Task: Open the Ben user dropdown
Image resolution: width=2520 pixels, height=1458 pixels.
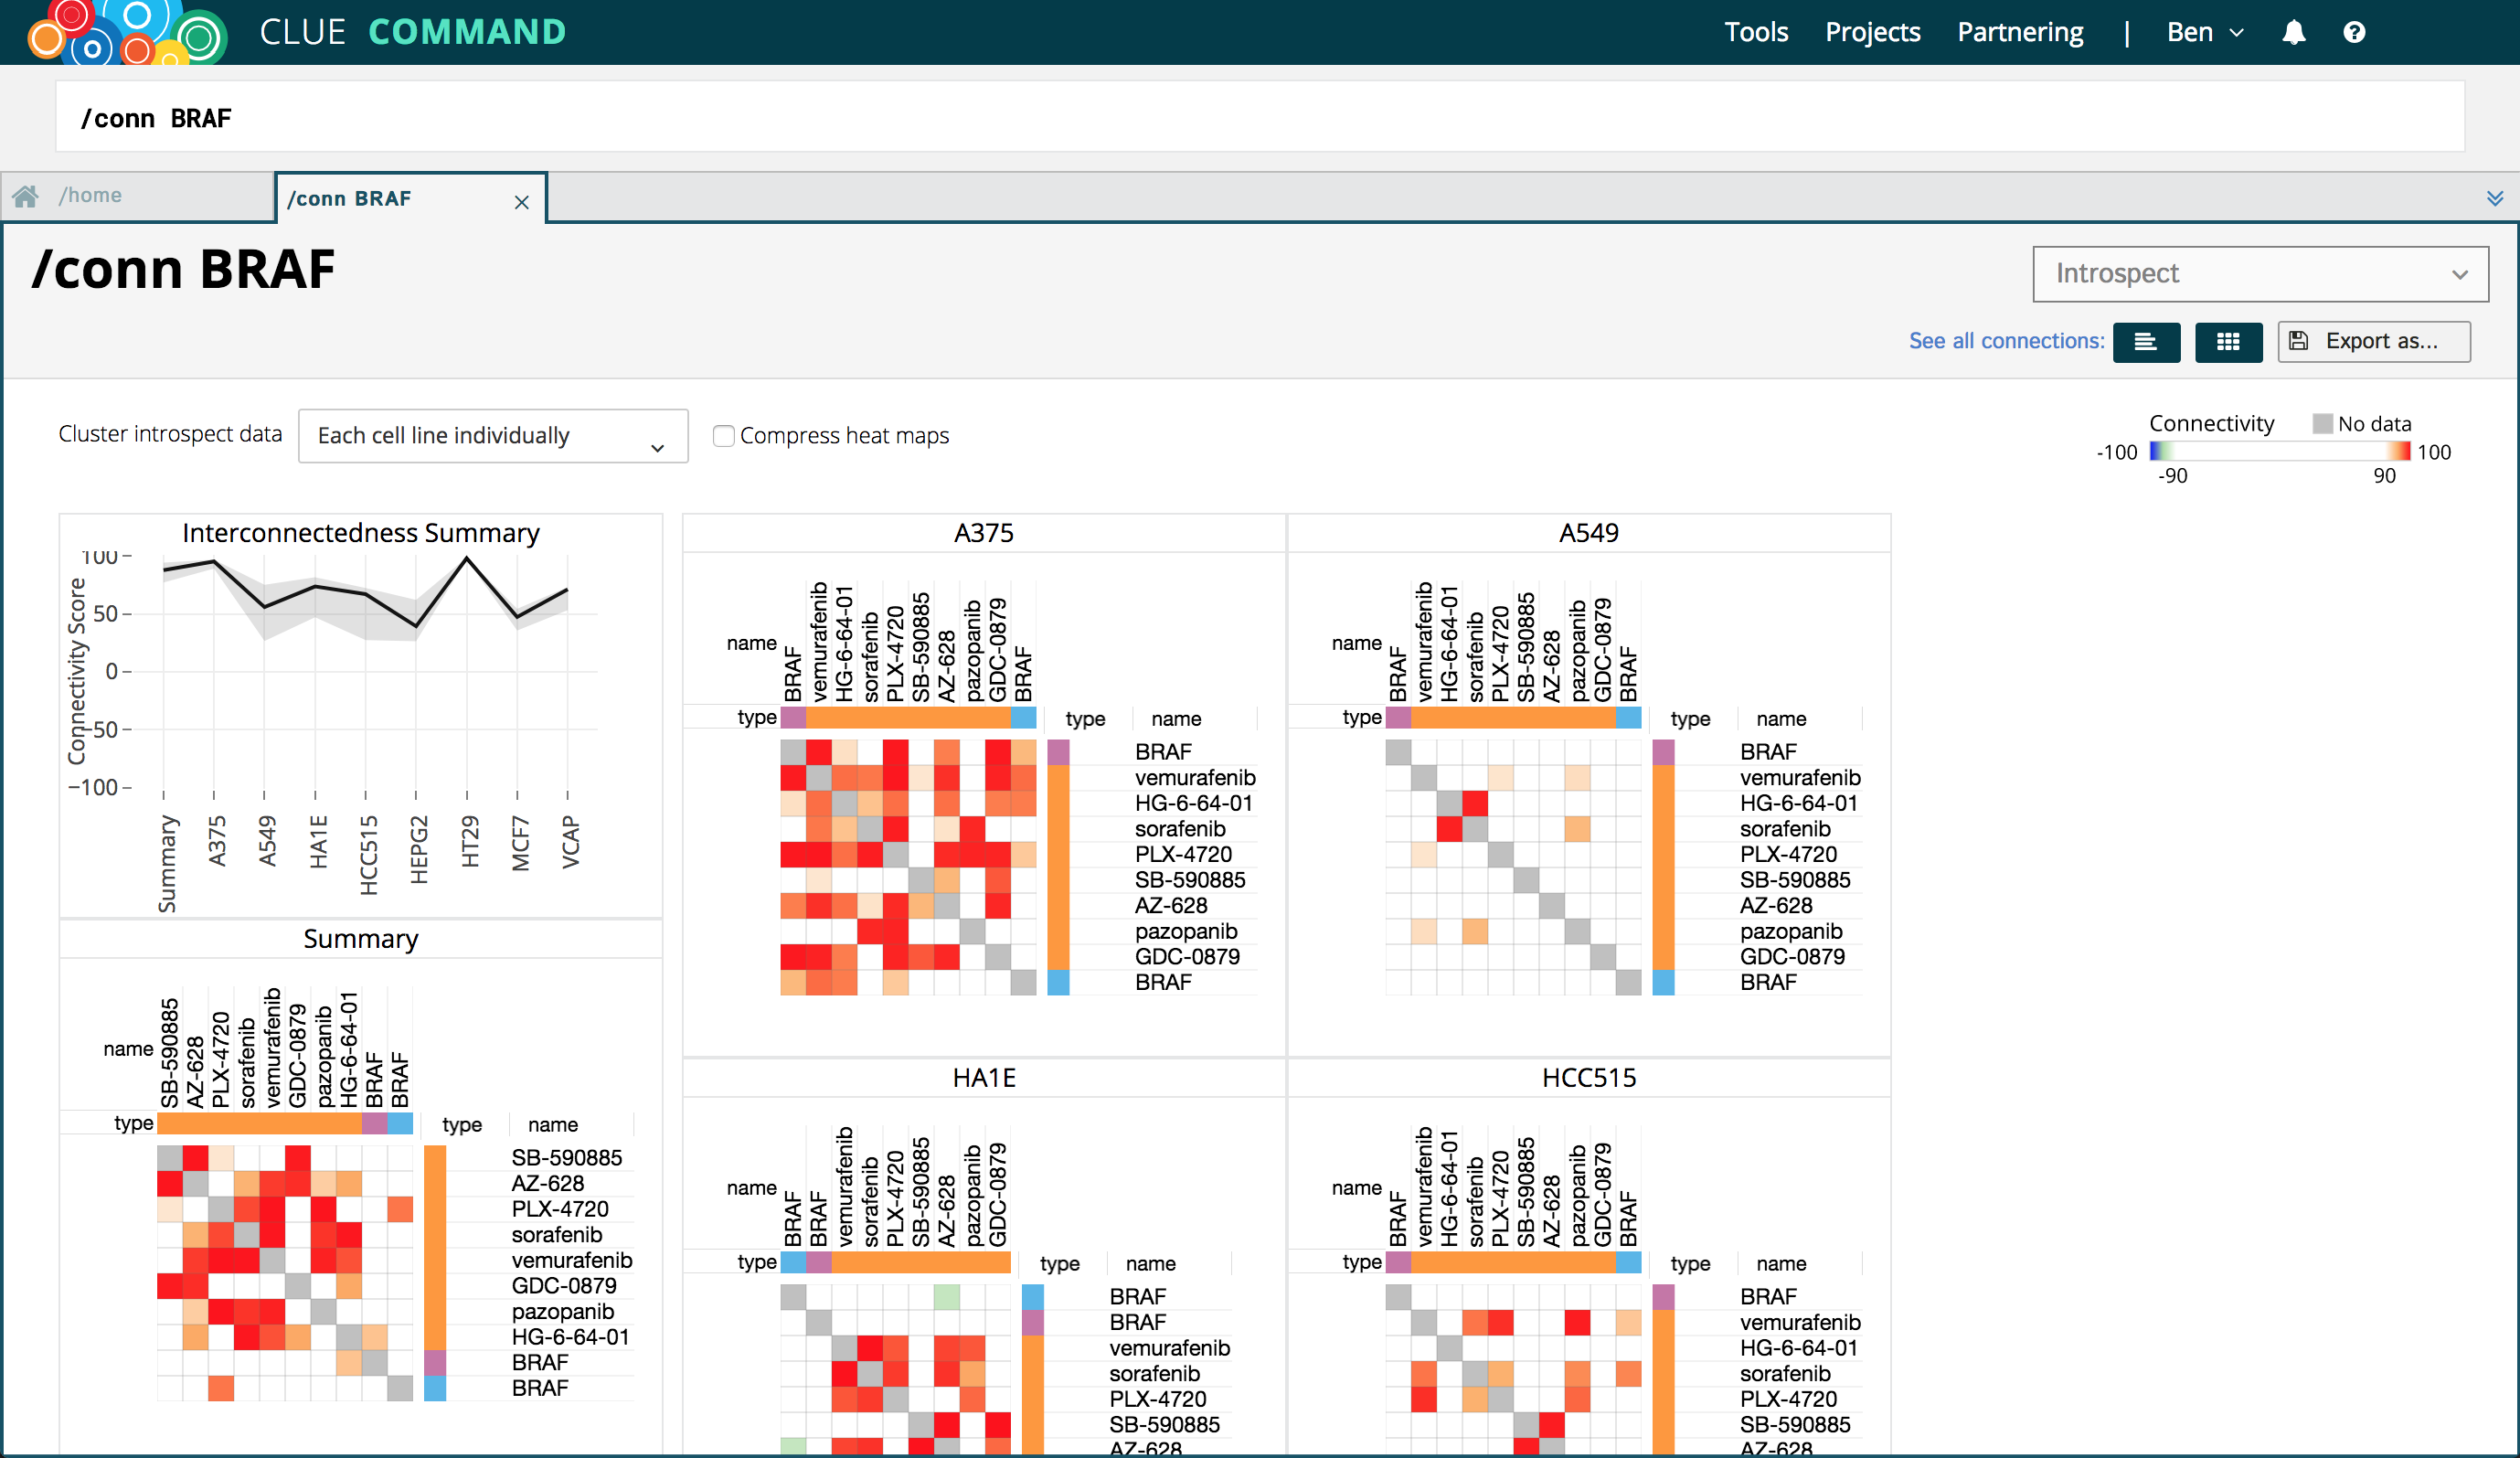Action: click(2205, 32)
